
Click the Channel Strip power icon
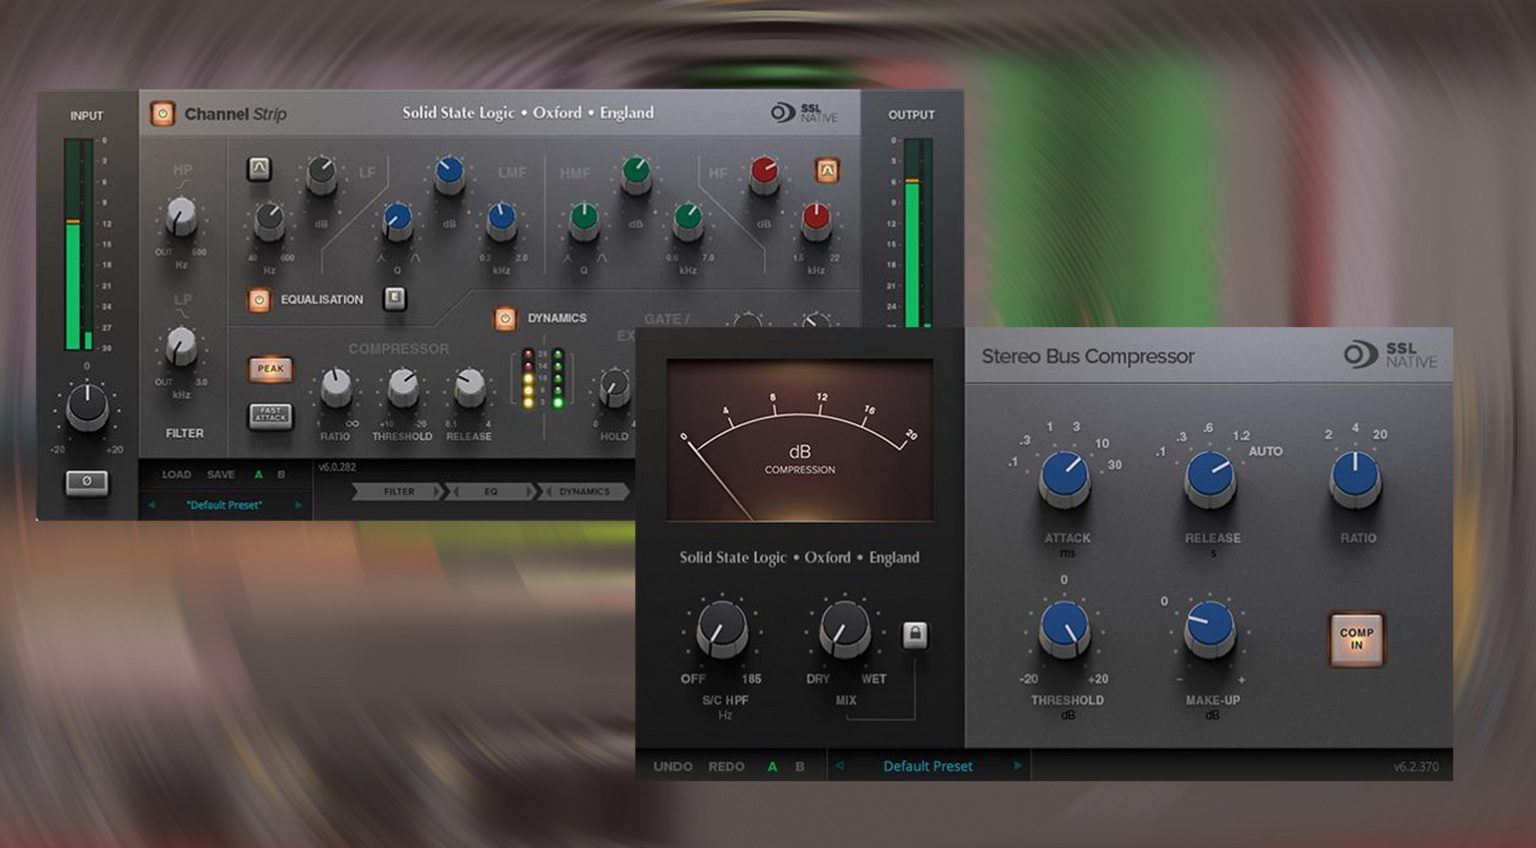(162, 113)
